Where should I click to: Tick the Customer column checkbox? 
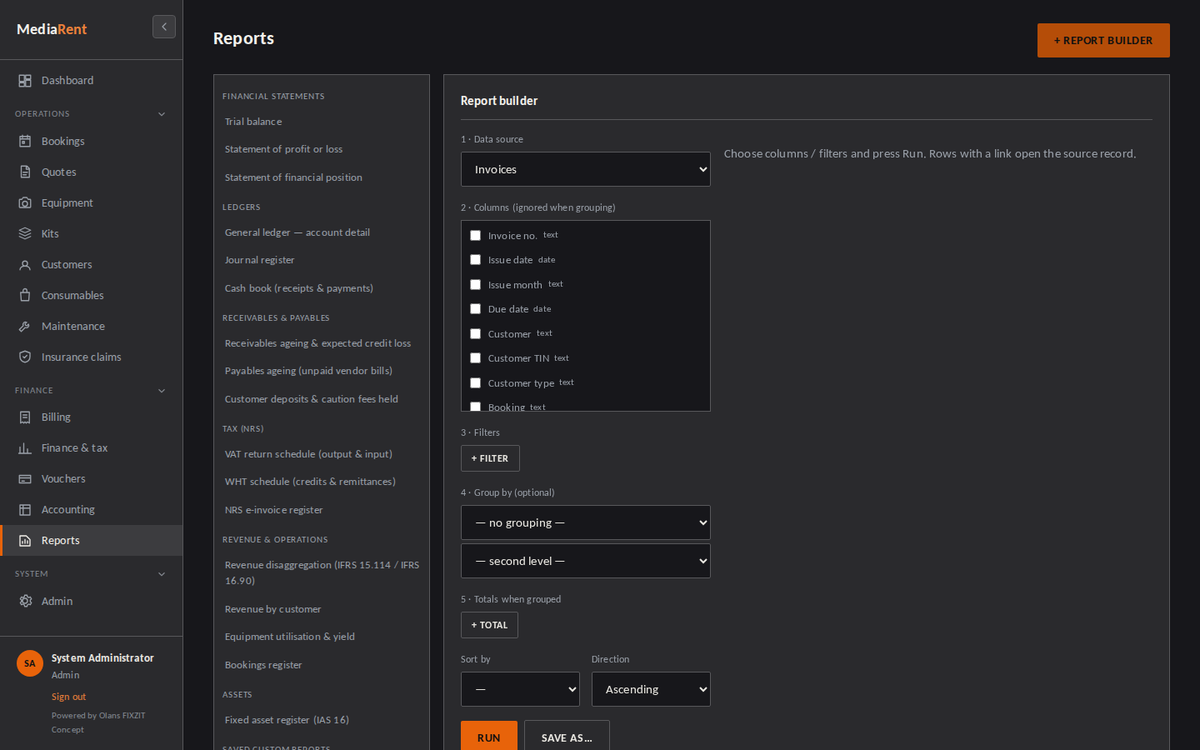coord(475,333)
